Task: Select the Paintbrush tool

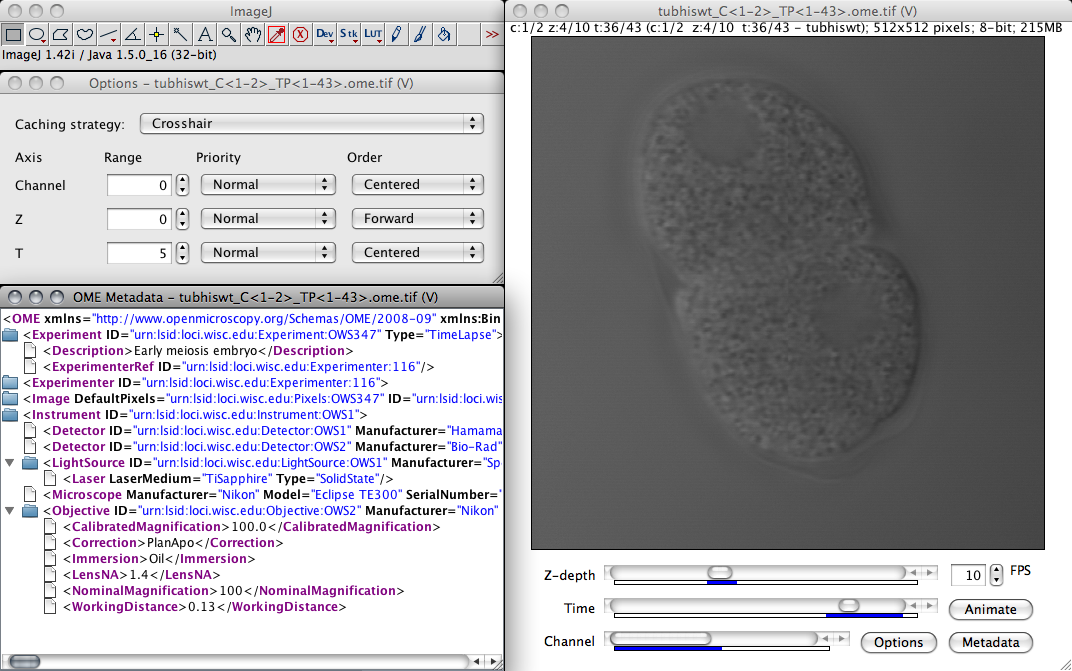Action: point(420,34)
